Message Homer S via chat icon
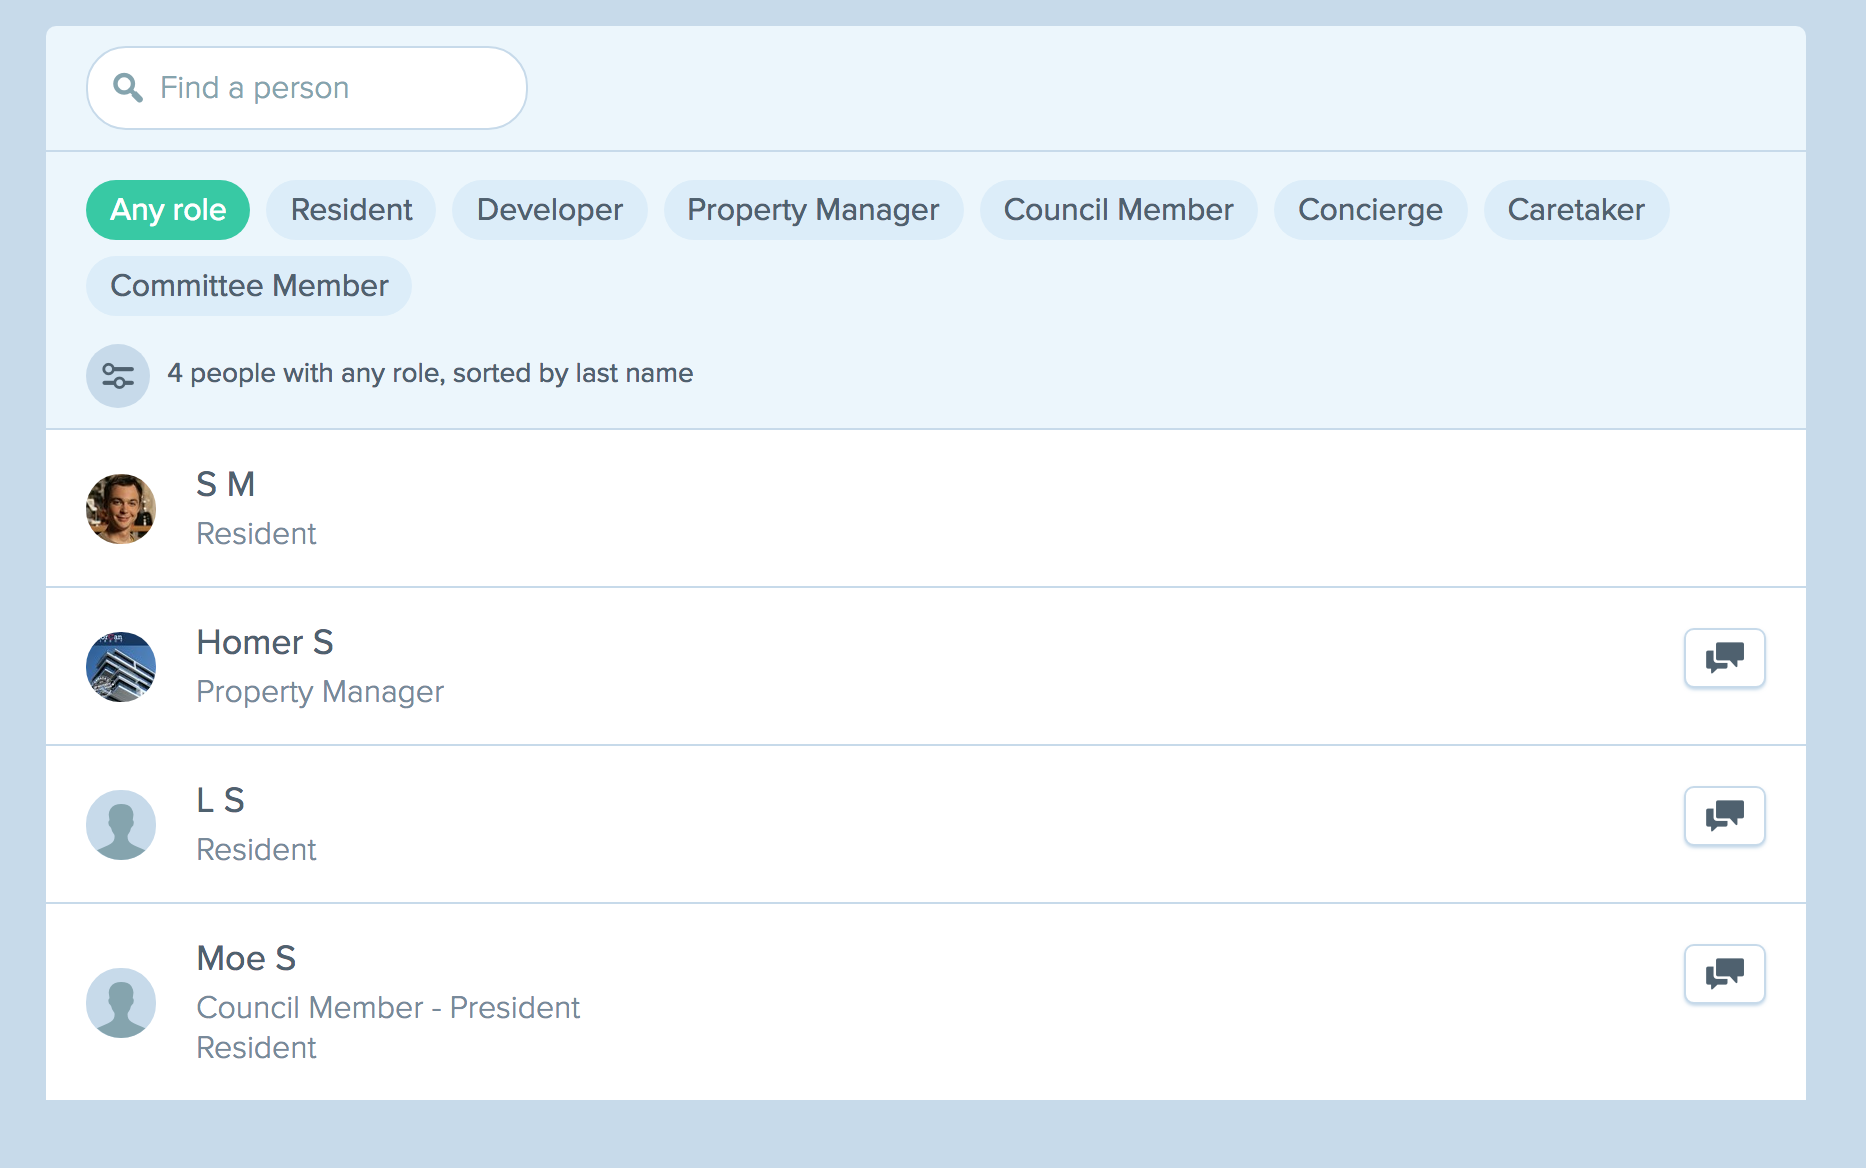 click(x=1724, y=658)
